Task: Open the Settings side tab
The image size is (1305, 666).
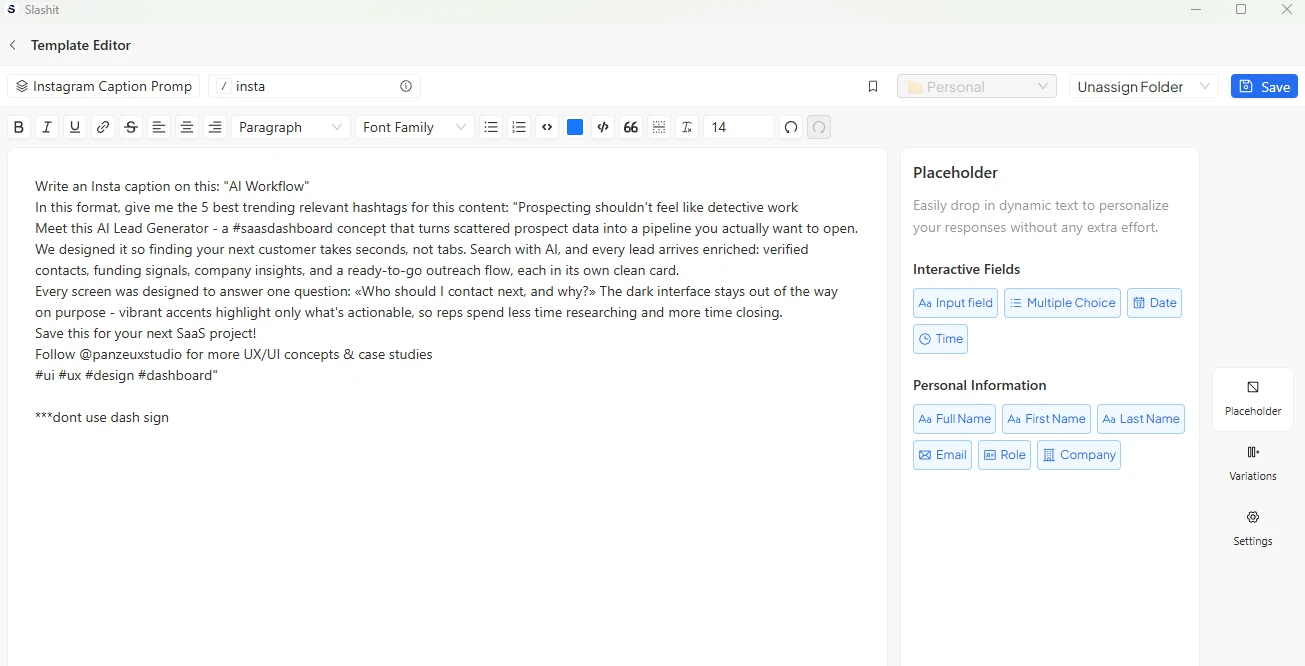Action: click(1253, 528)
